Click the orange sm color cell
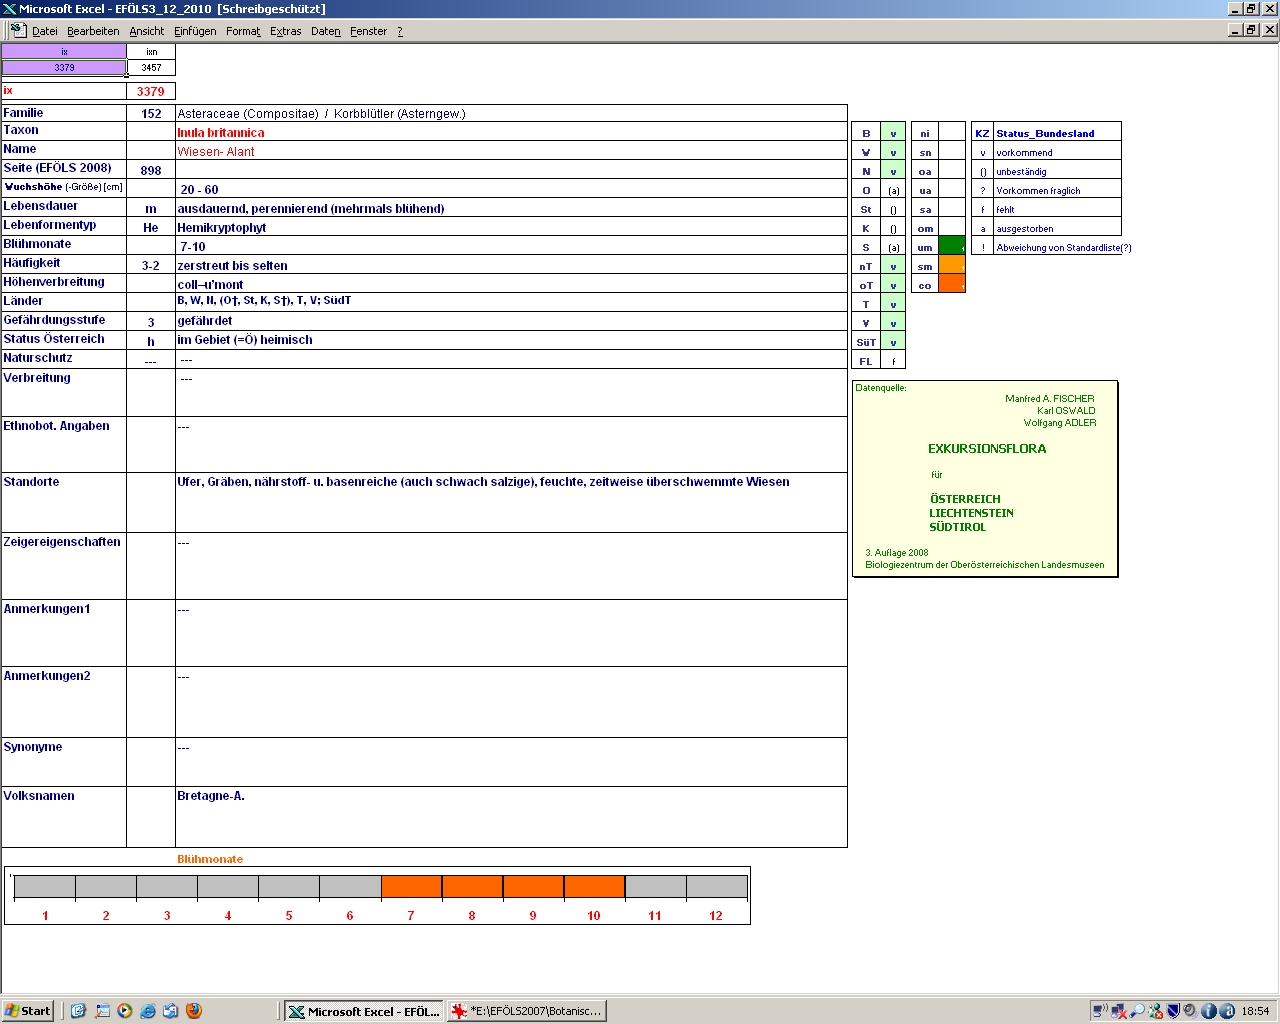This screenshot has height=1024, width=1280. (952, 266)
